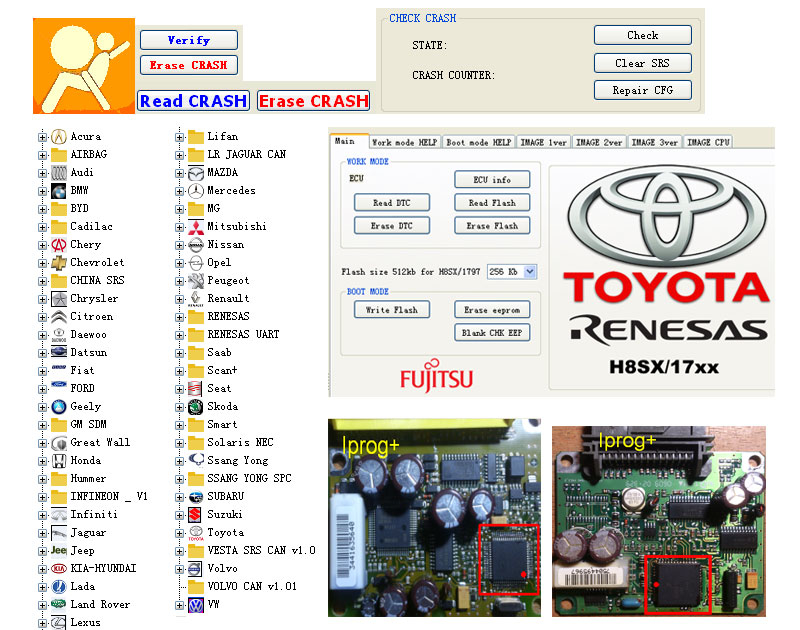Select the Suzuki brand icon

click(196, 514)
